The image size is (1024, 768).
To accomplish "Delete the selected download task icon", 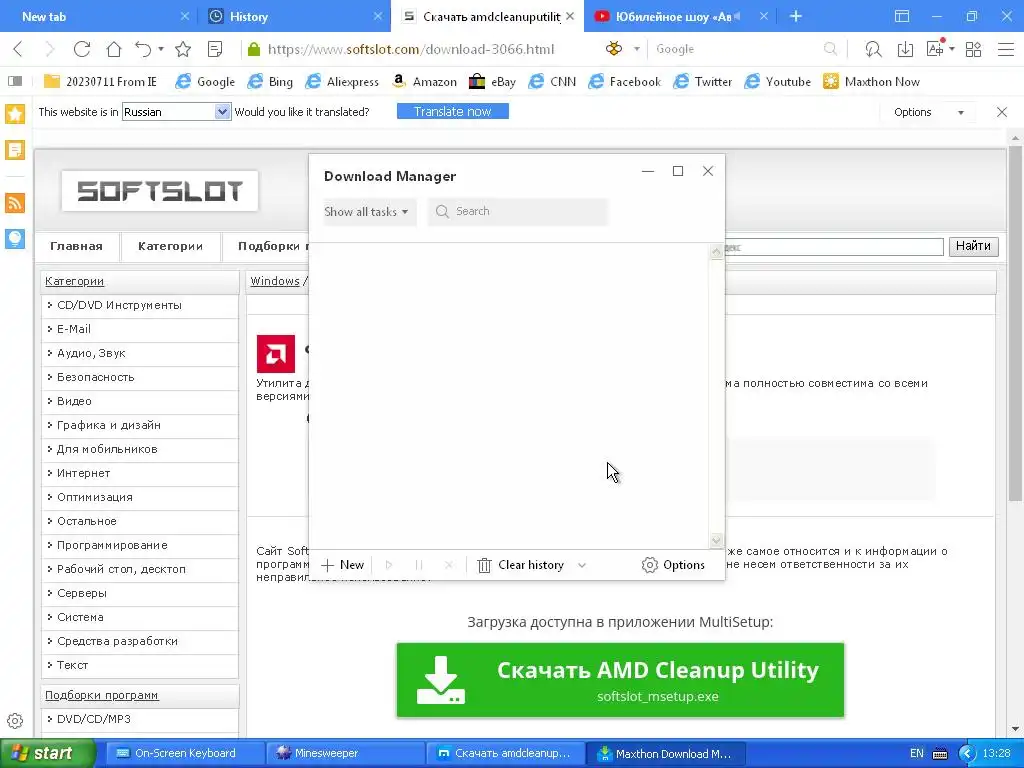I will point(449,565).
